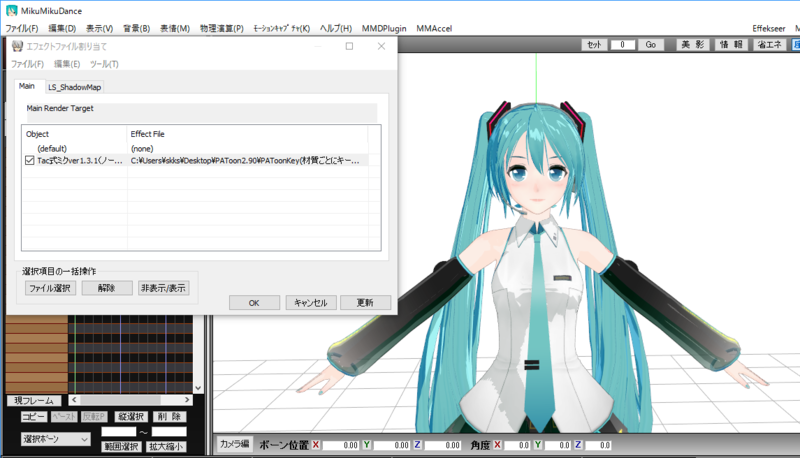
Task: Switch to the LS_ShadowMap tab
Action: 74,87
